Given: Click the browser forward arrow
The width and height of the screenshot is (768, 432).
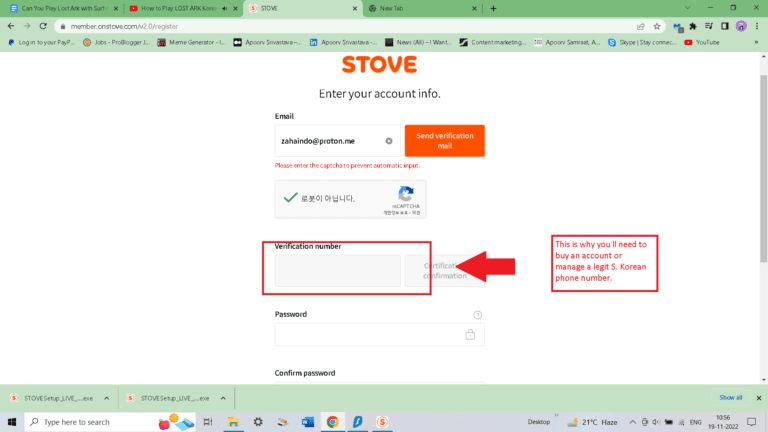Looking at the screenshot, I should click(x=27, y=26).
